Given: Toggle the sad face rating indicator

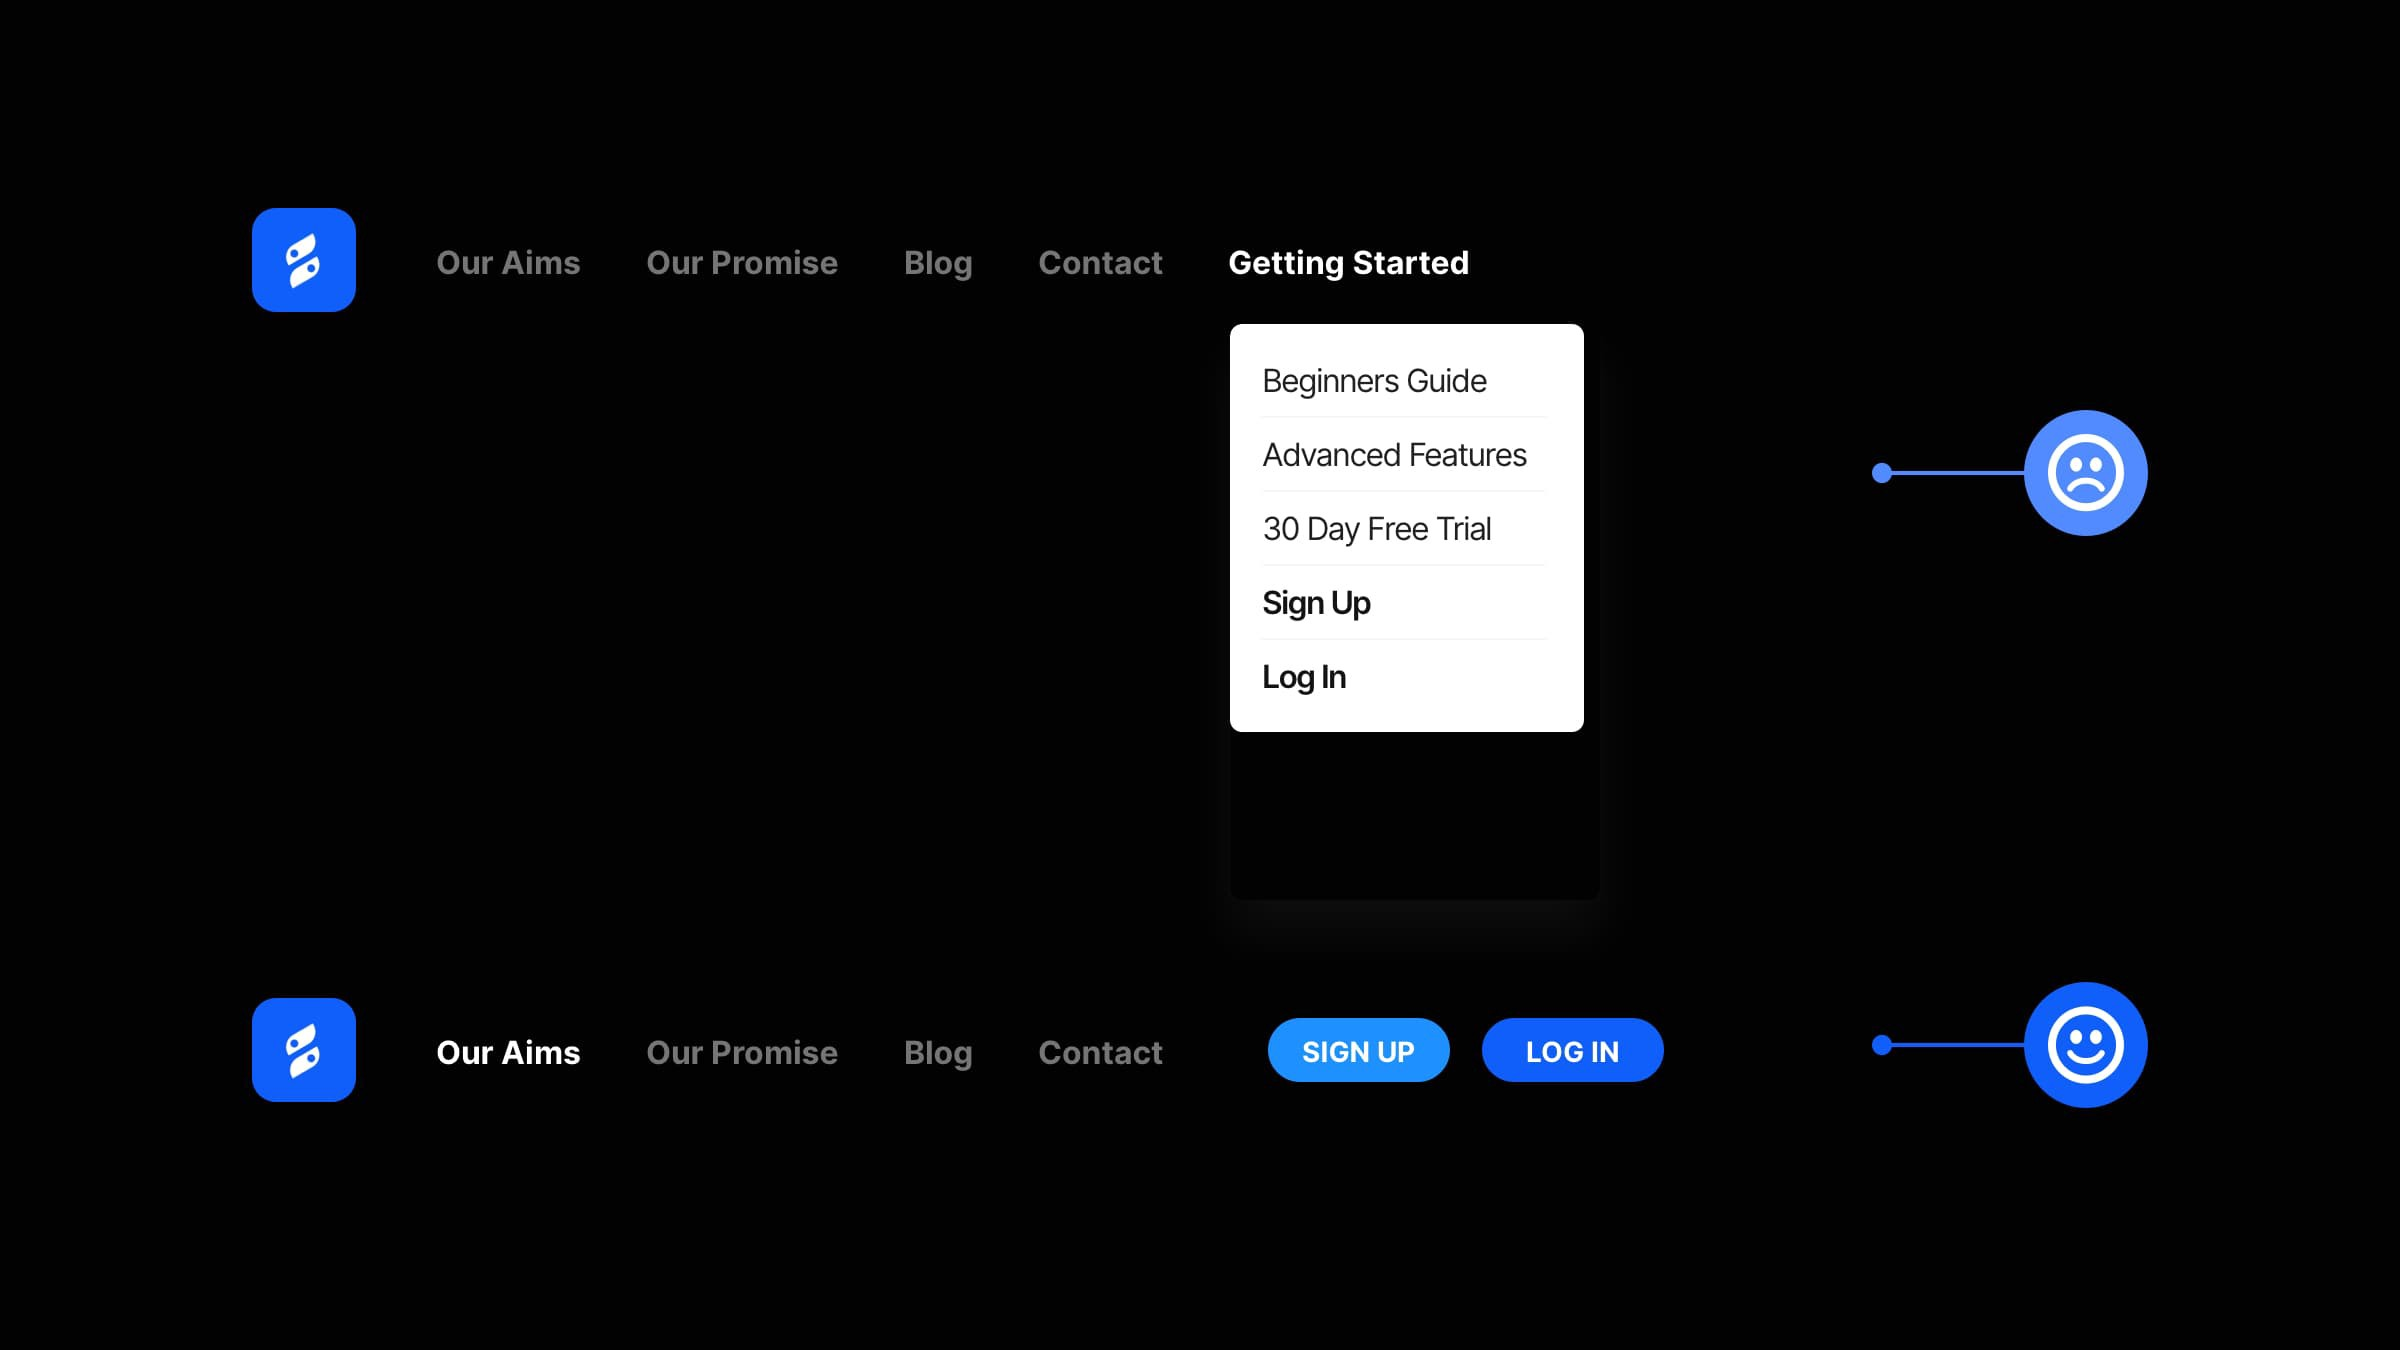Looking at the screenshot, I should coord(2085,471).
